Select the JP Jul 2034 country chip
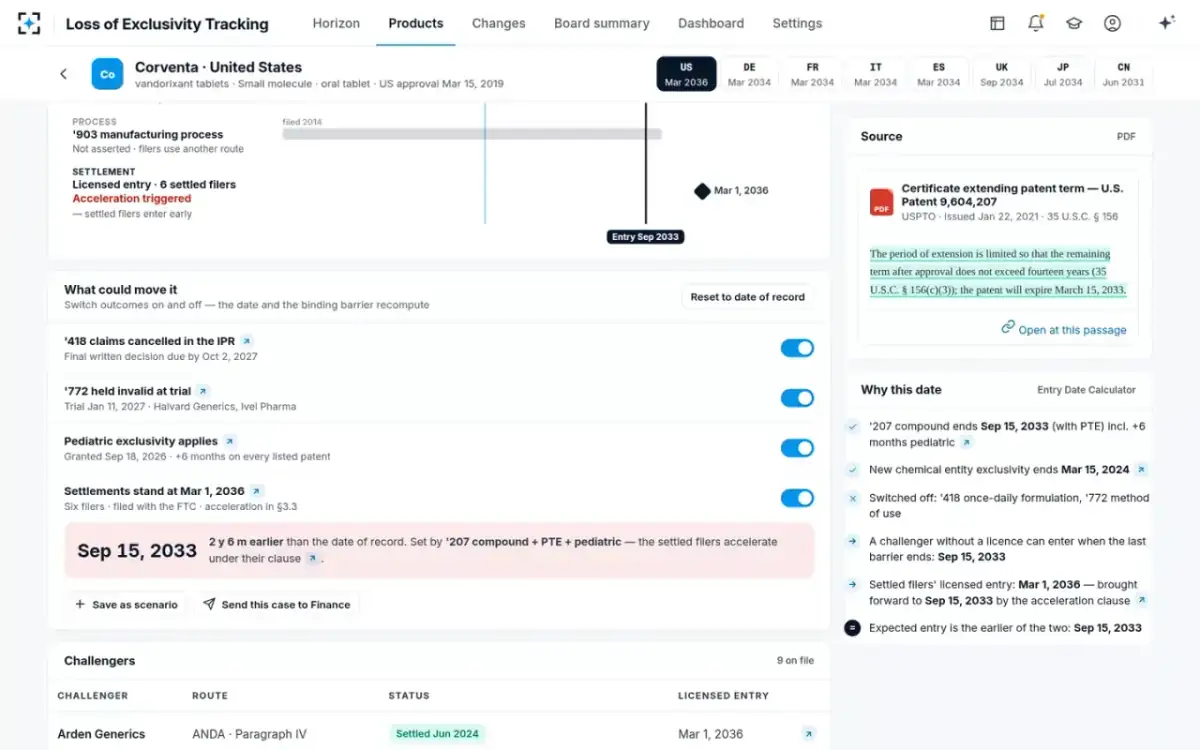Viewport: 1200px width, 750px height. [x=1062, y=74]
